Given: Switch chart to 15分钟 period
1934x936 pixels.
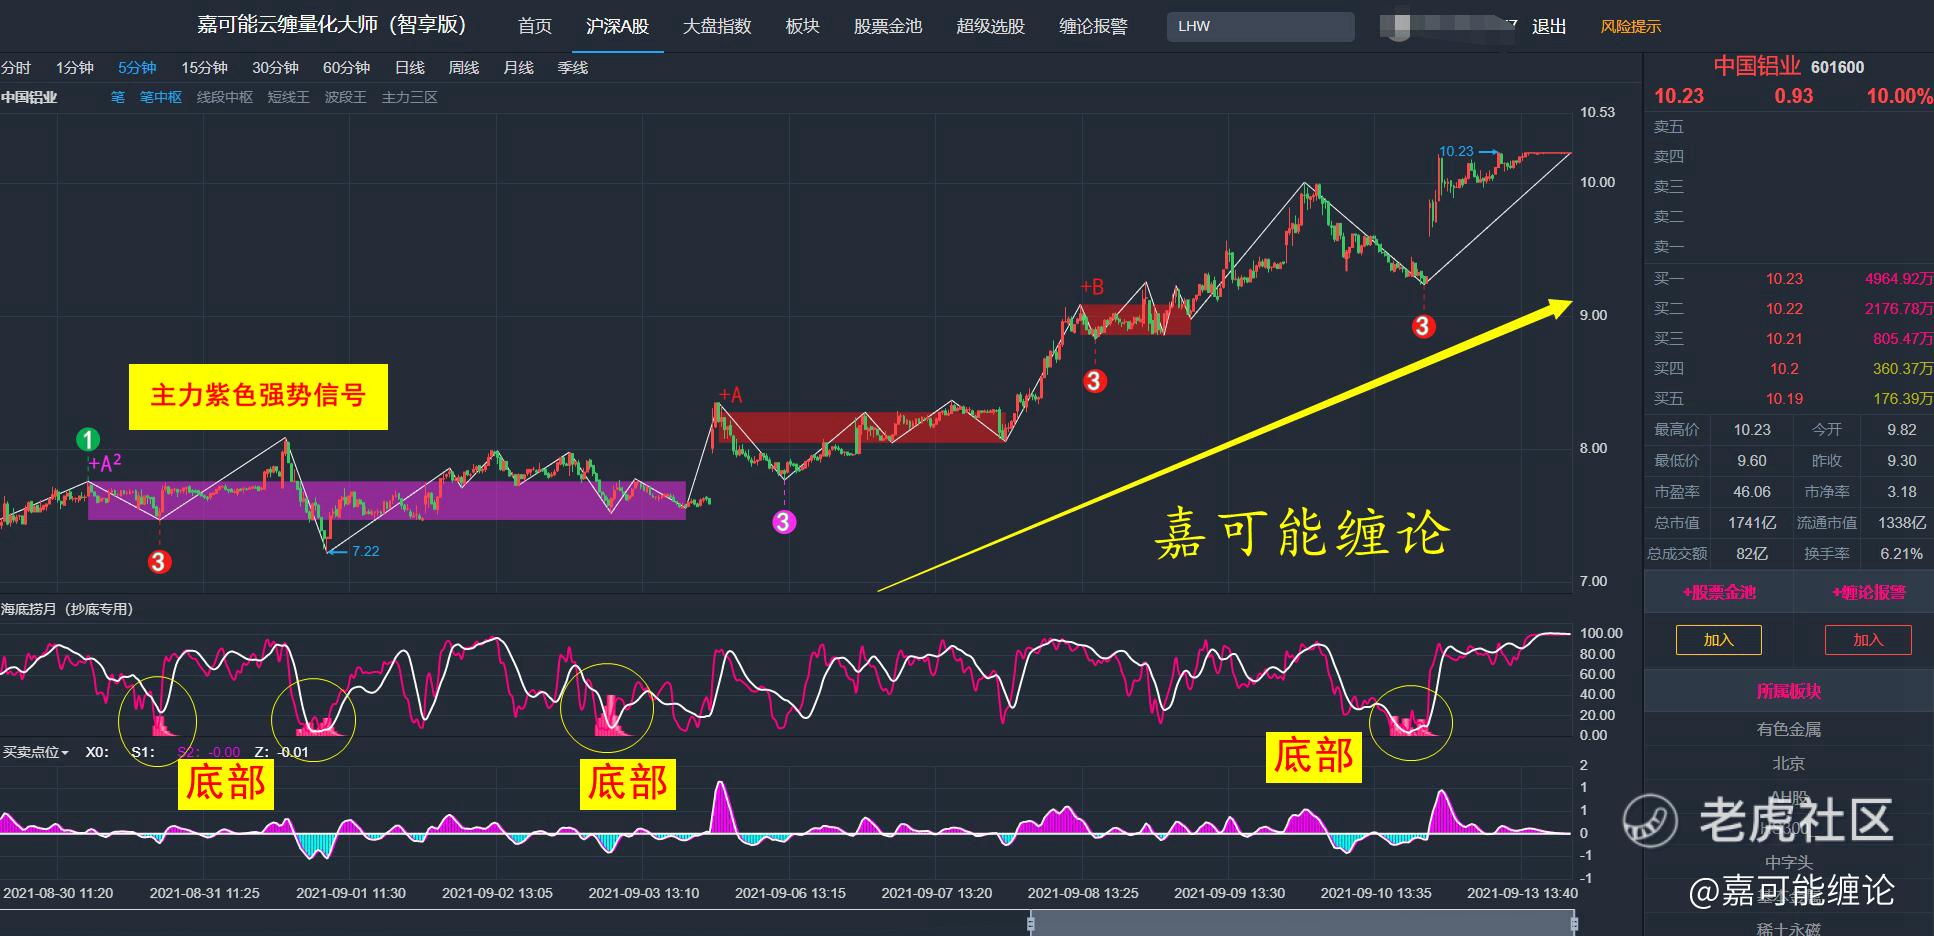Looking at the screenshot, I should coord(204,67).
